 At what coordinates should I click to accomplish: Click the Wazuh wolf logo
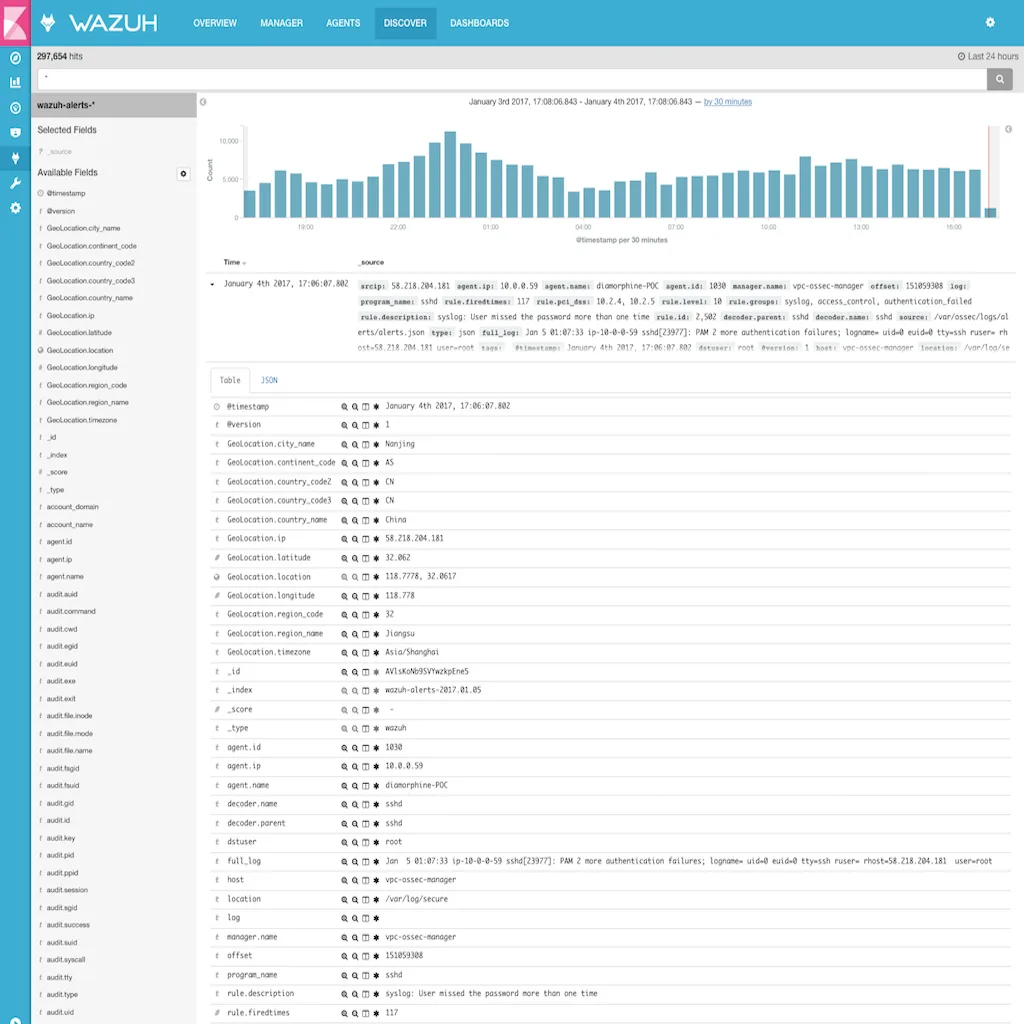pos(48,23)
